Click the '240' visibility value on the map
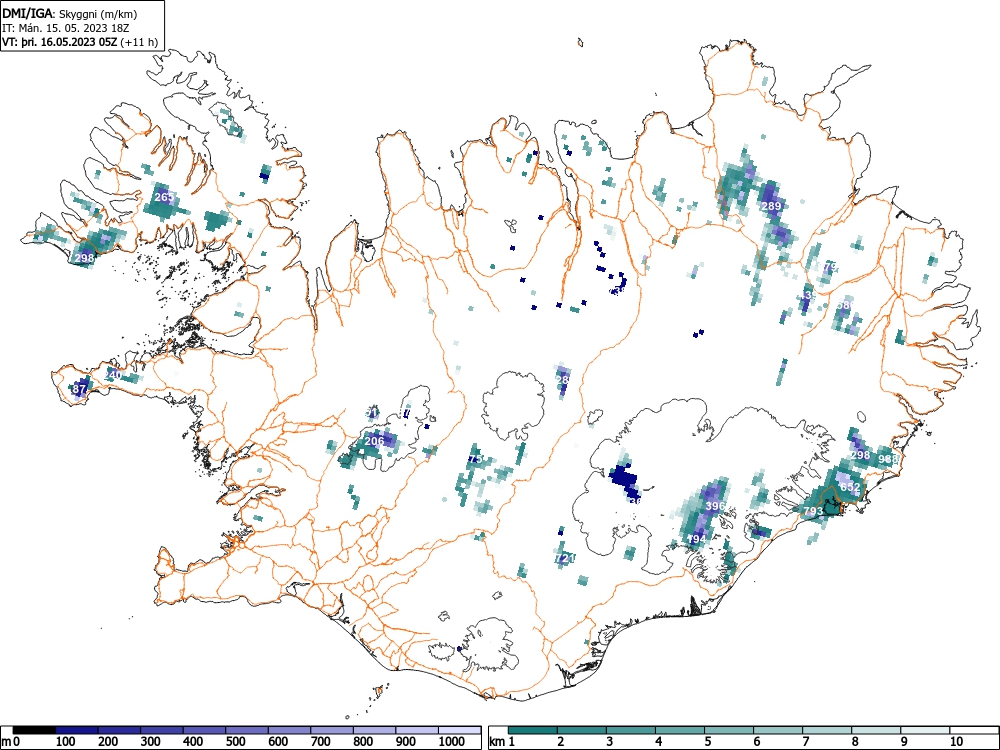The height and width of the screenshot is (750, 1000). coord(112,375)
